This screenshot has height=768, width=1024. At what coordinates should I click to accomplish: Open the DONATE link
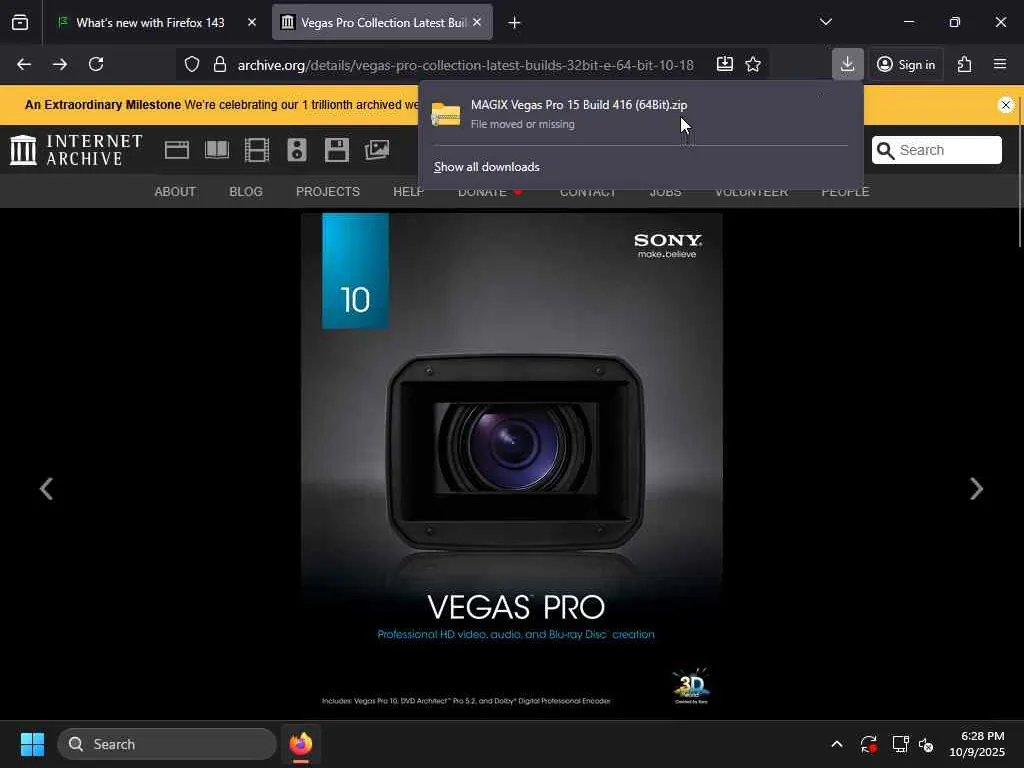(483, 192)
